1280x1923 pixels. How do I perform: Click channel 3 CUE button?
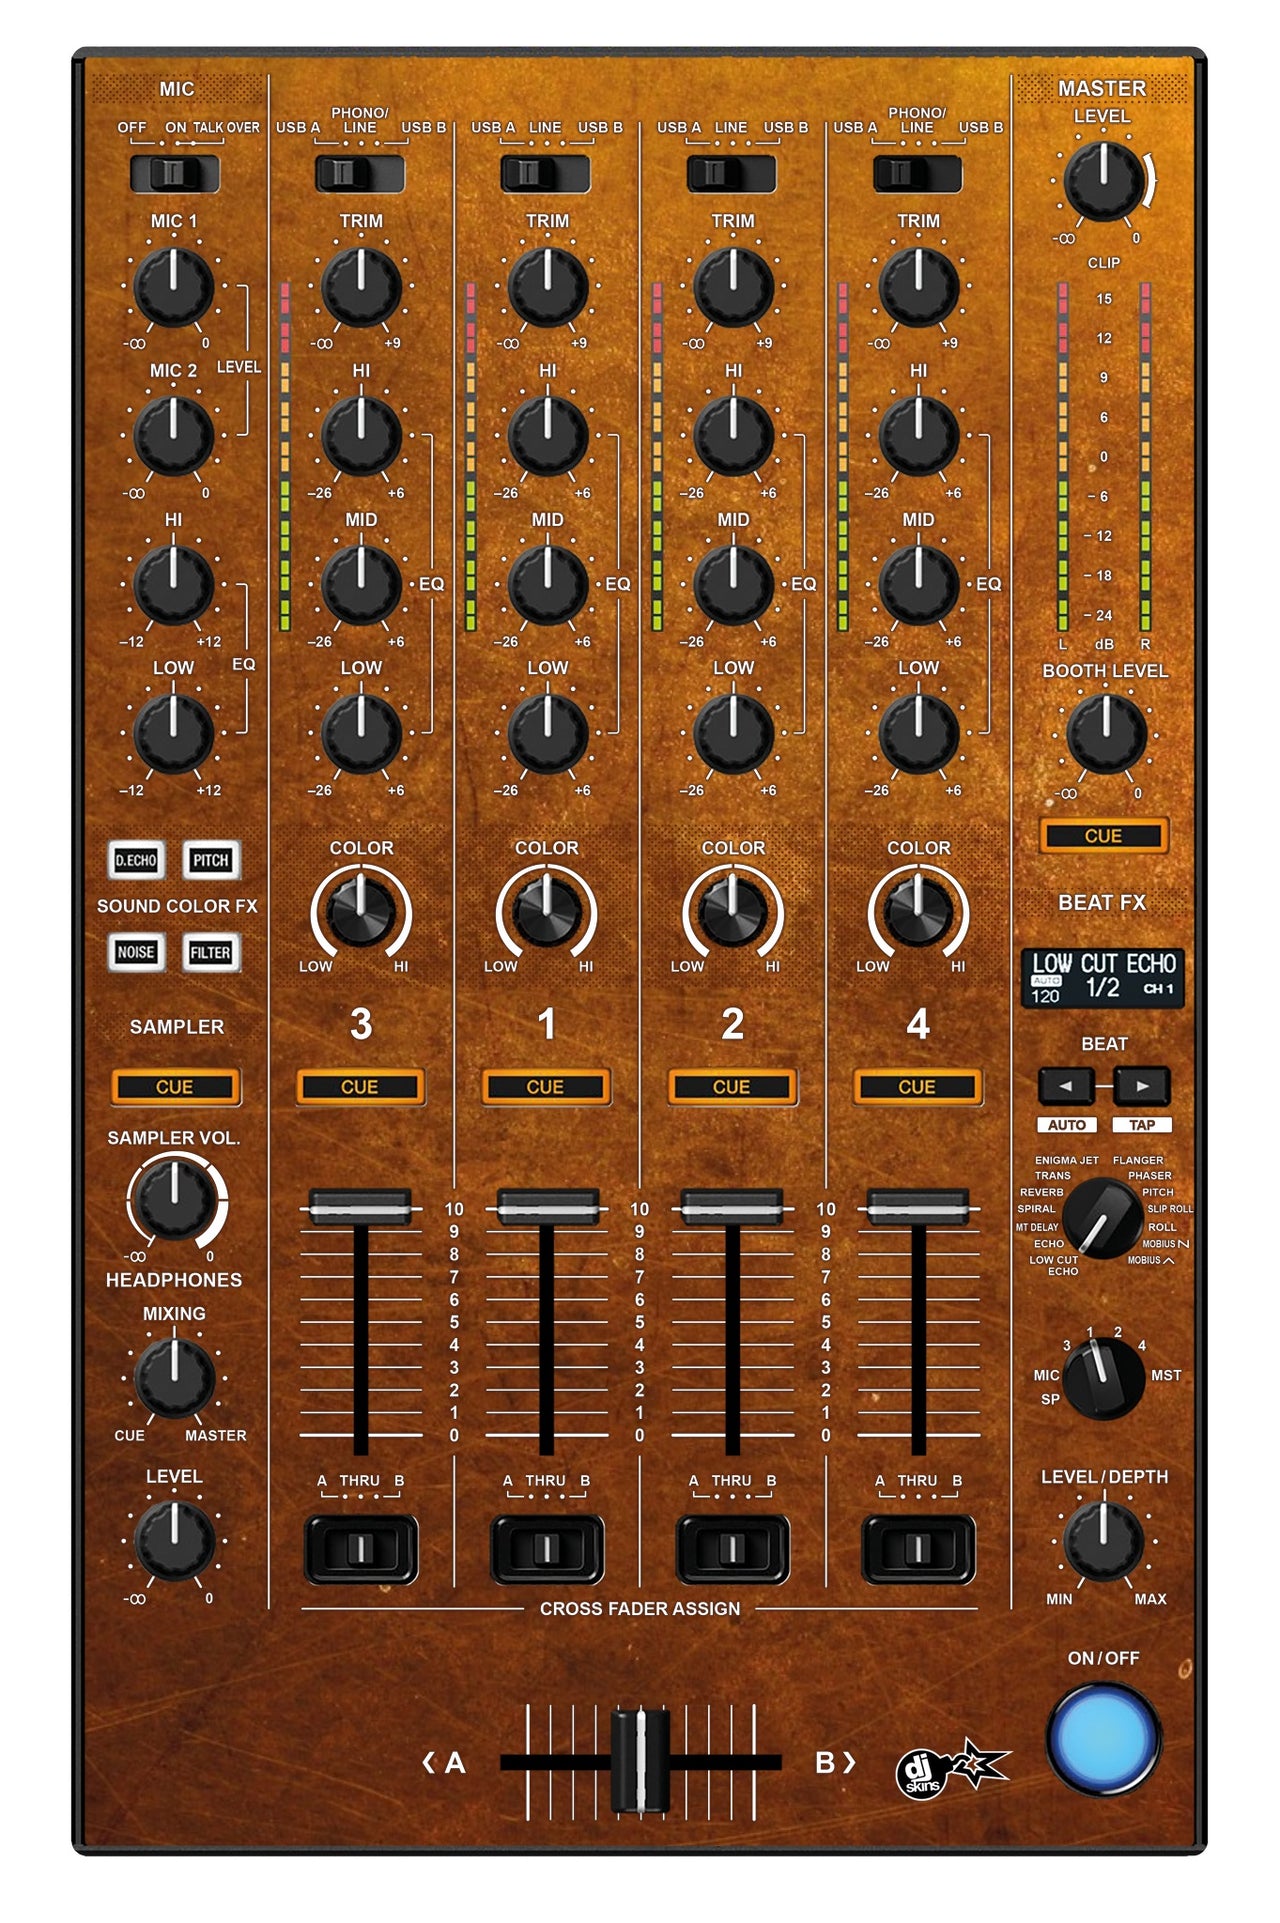[x=360, y=1087]
